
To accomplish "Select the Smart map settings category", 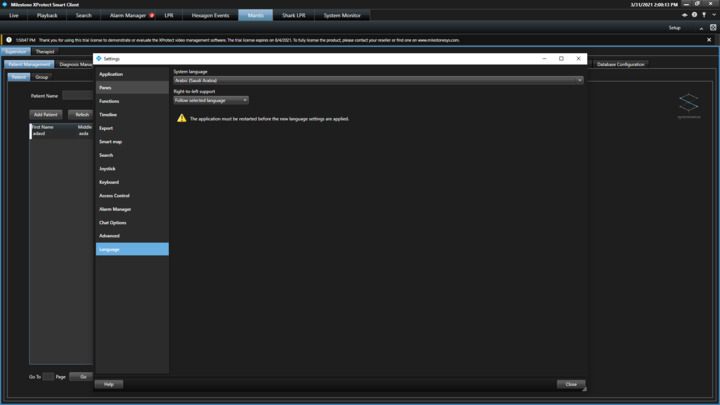I will coord(110,142).
